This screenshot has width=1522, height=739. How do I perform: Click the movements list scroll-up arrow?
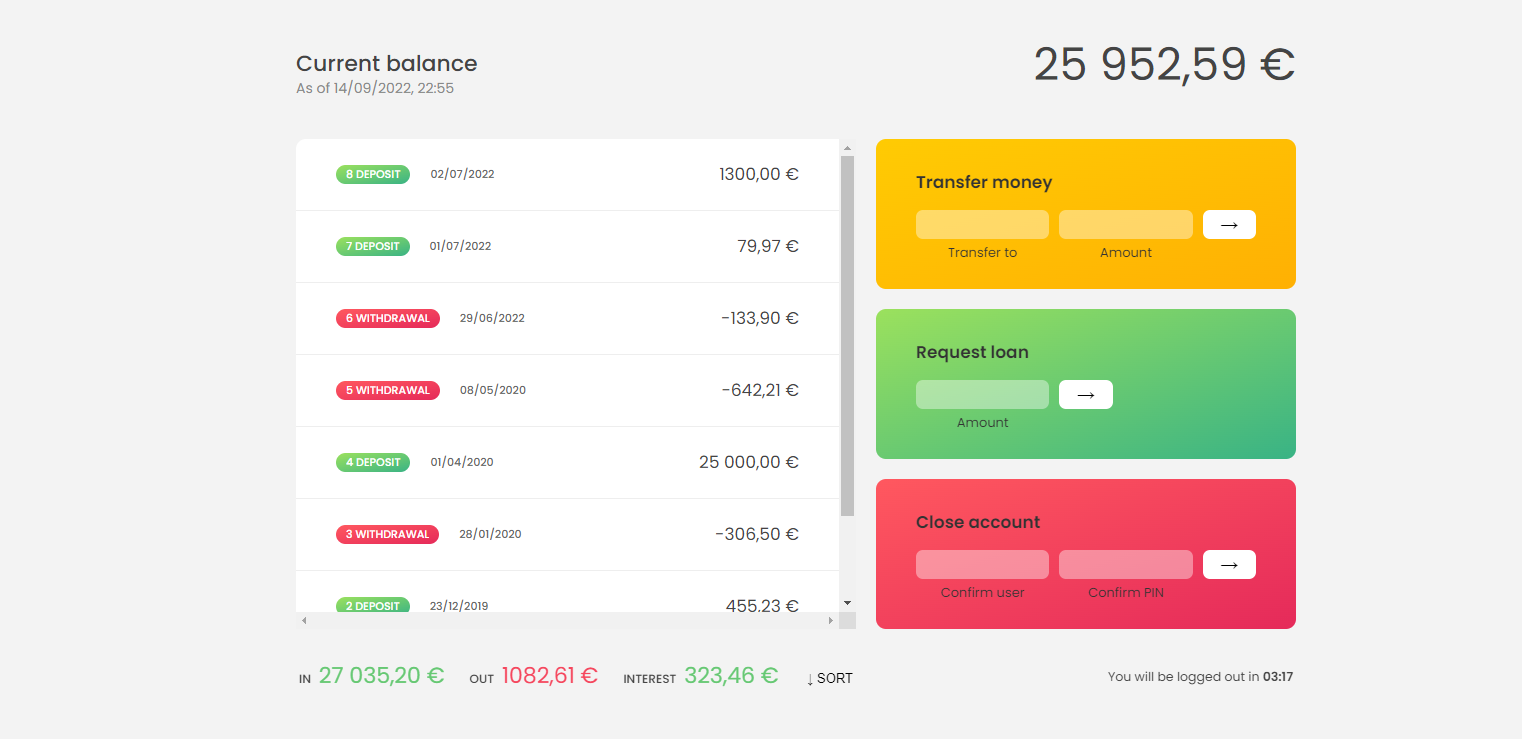pyautogui.click(x=847, y=148)
